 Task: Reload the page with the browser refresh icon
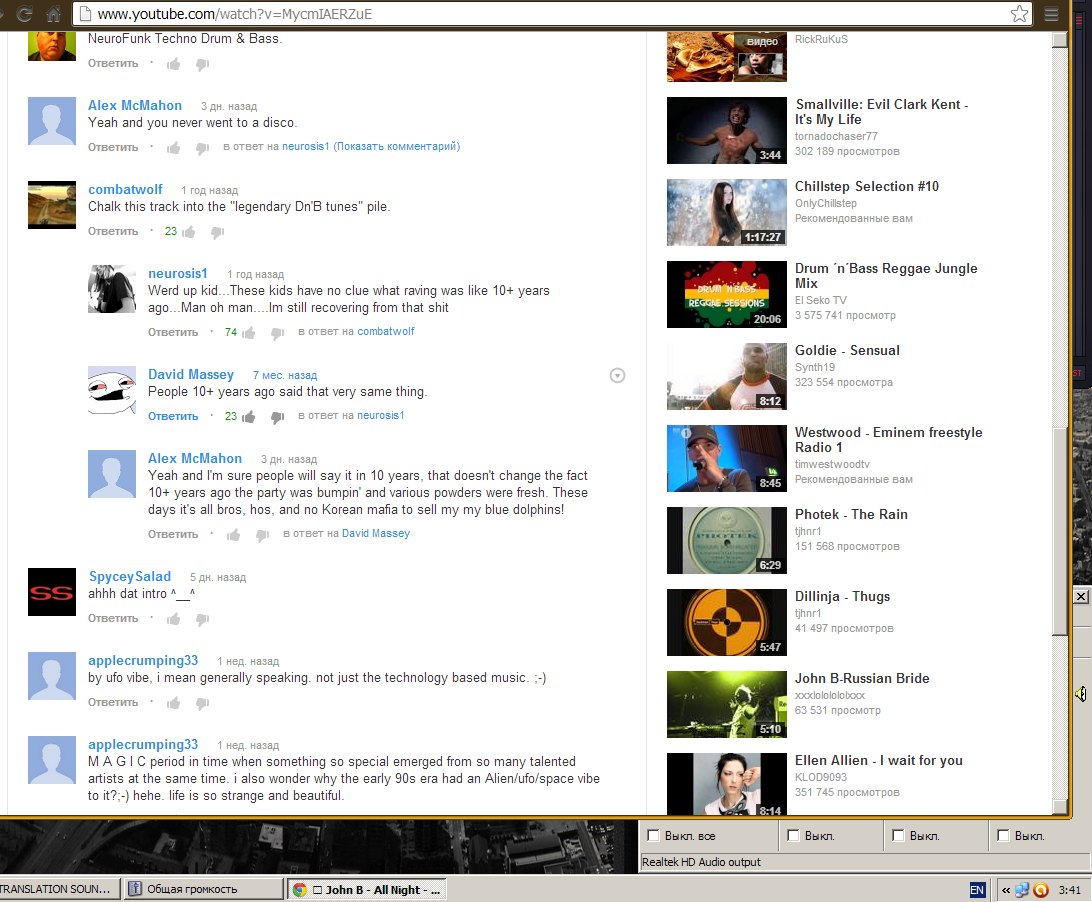click(x=25, y=13)
